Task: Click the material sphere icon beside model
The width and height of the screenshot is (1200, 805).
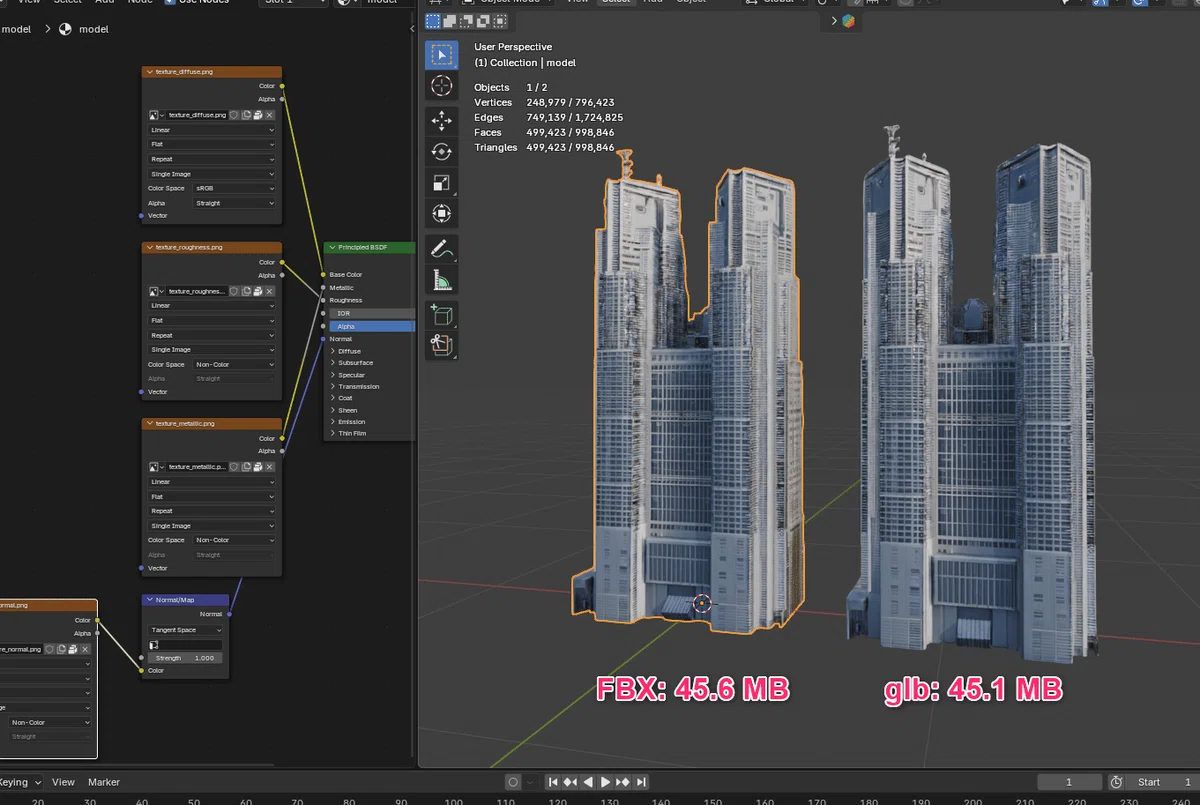Action: (66, 29)
